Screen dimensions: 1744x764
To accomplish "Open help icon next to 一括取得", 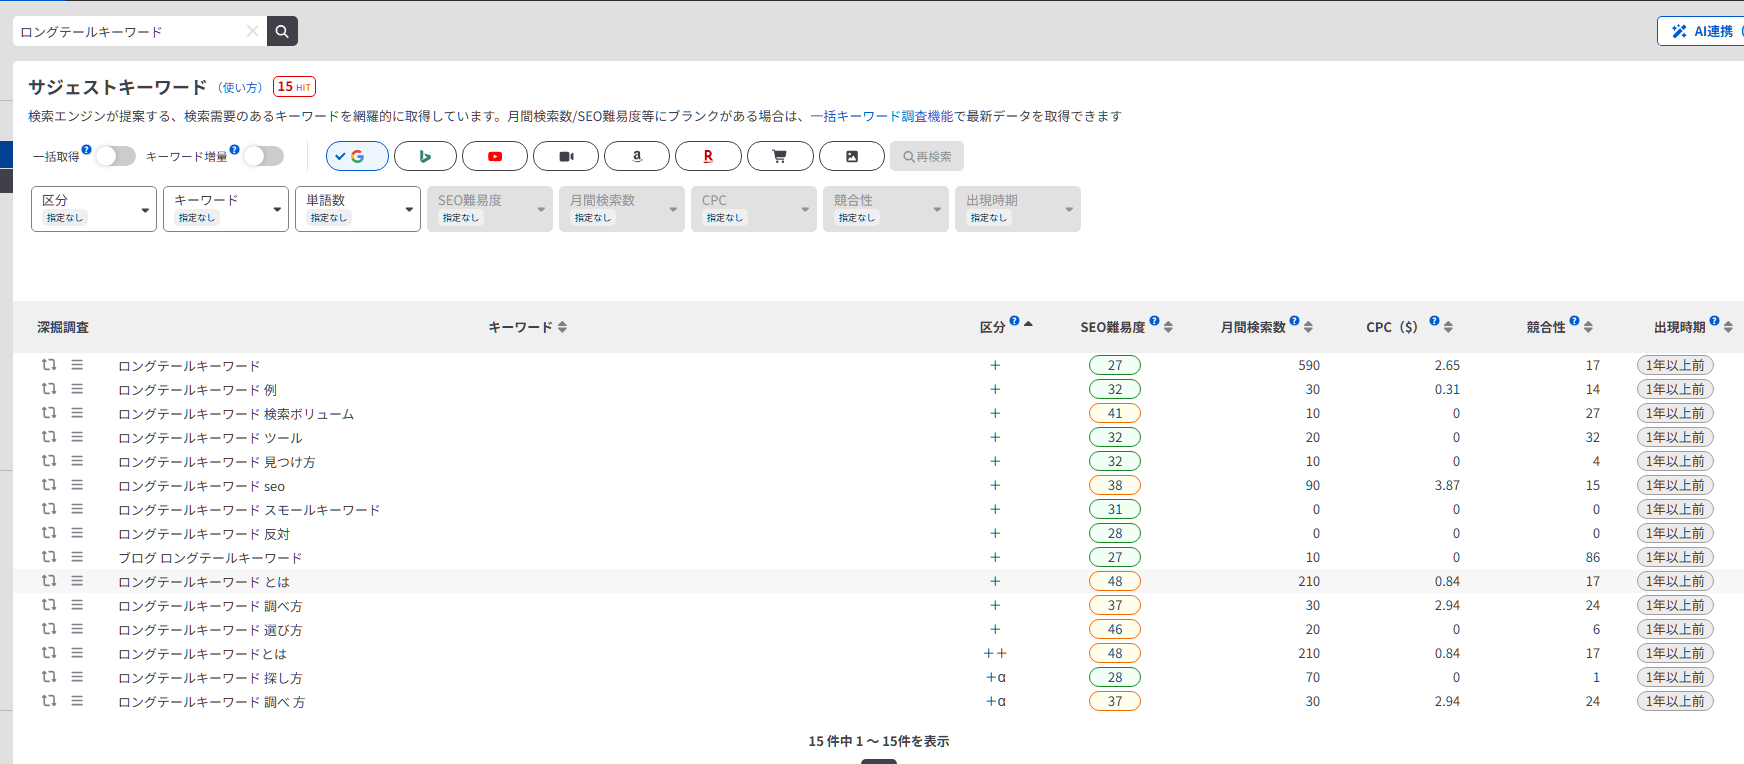I will (x=86, y=150).
